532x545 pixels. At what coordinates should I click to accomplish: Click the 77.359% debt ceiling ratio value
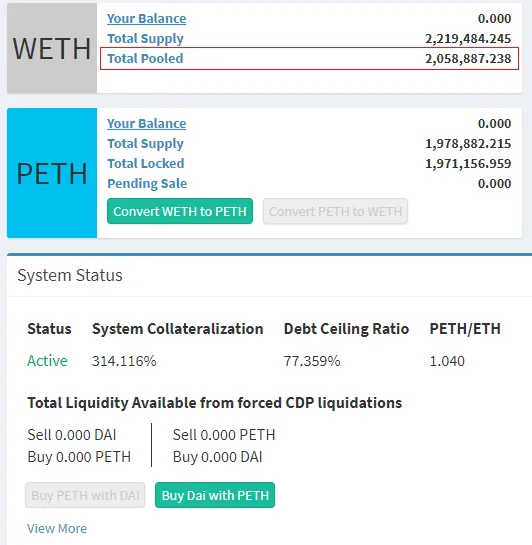[312, 361]
